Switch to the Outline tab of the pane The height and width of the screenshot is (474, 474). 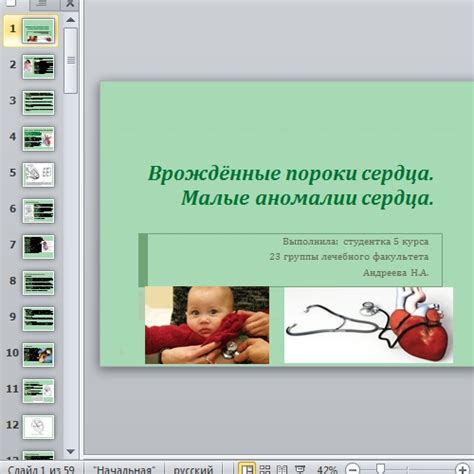[x=42, y=4]
